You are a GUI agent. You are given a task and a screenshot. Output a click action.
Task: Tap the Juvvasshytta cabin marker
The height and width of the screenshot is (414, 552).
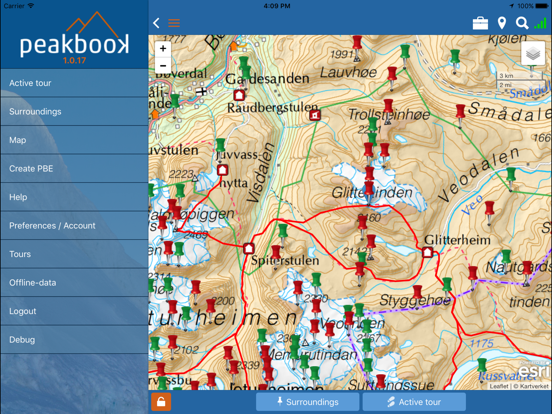point(222,170)
